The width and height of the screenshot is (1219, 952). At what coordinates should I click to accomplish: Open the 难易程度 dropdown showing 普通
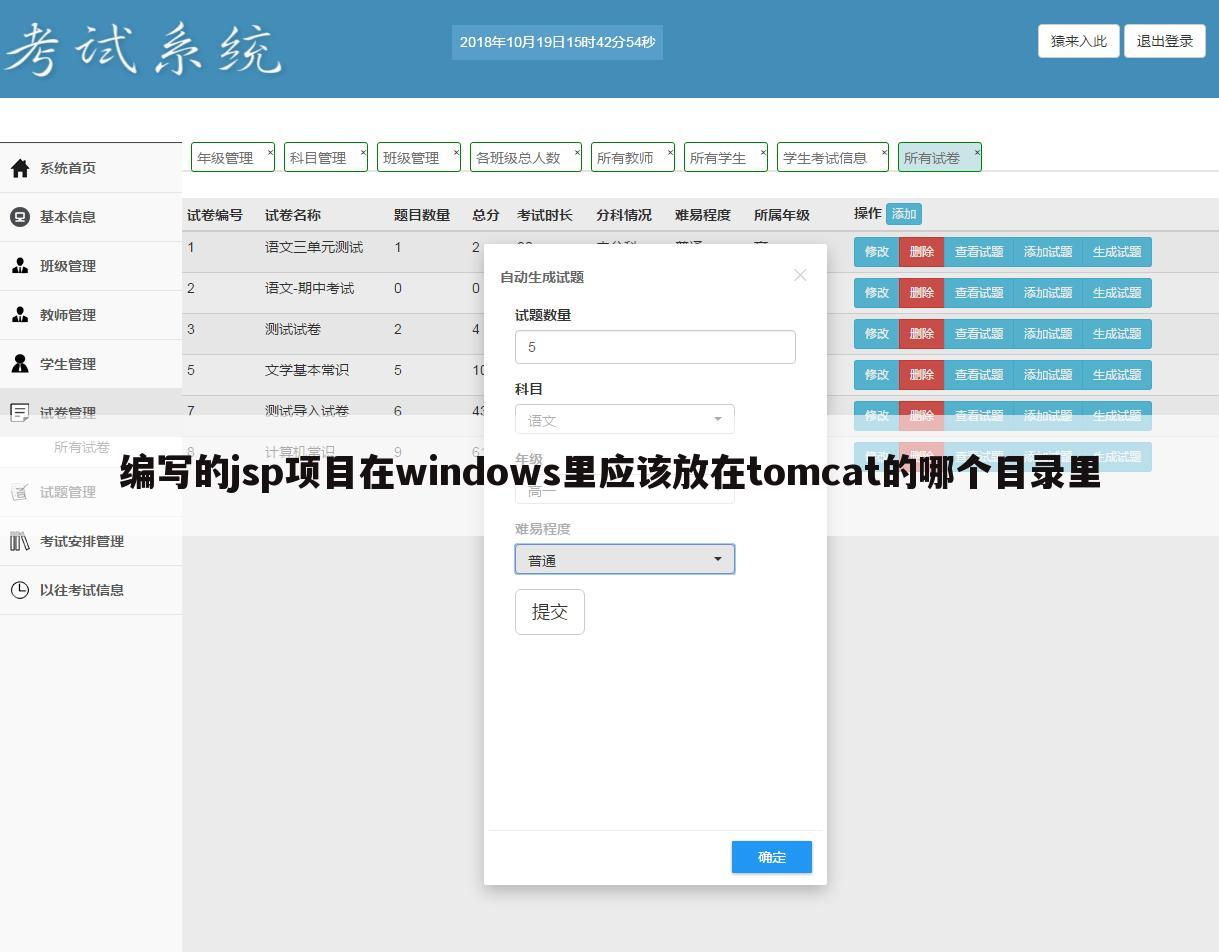click(x=624, y=559)
